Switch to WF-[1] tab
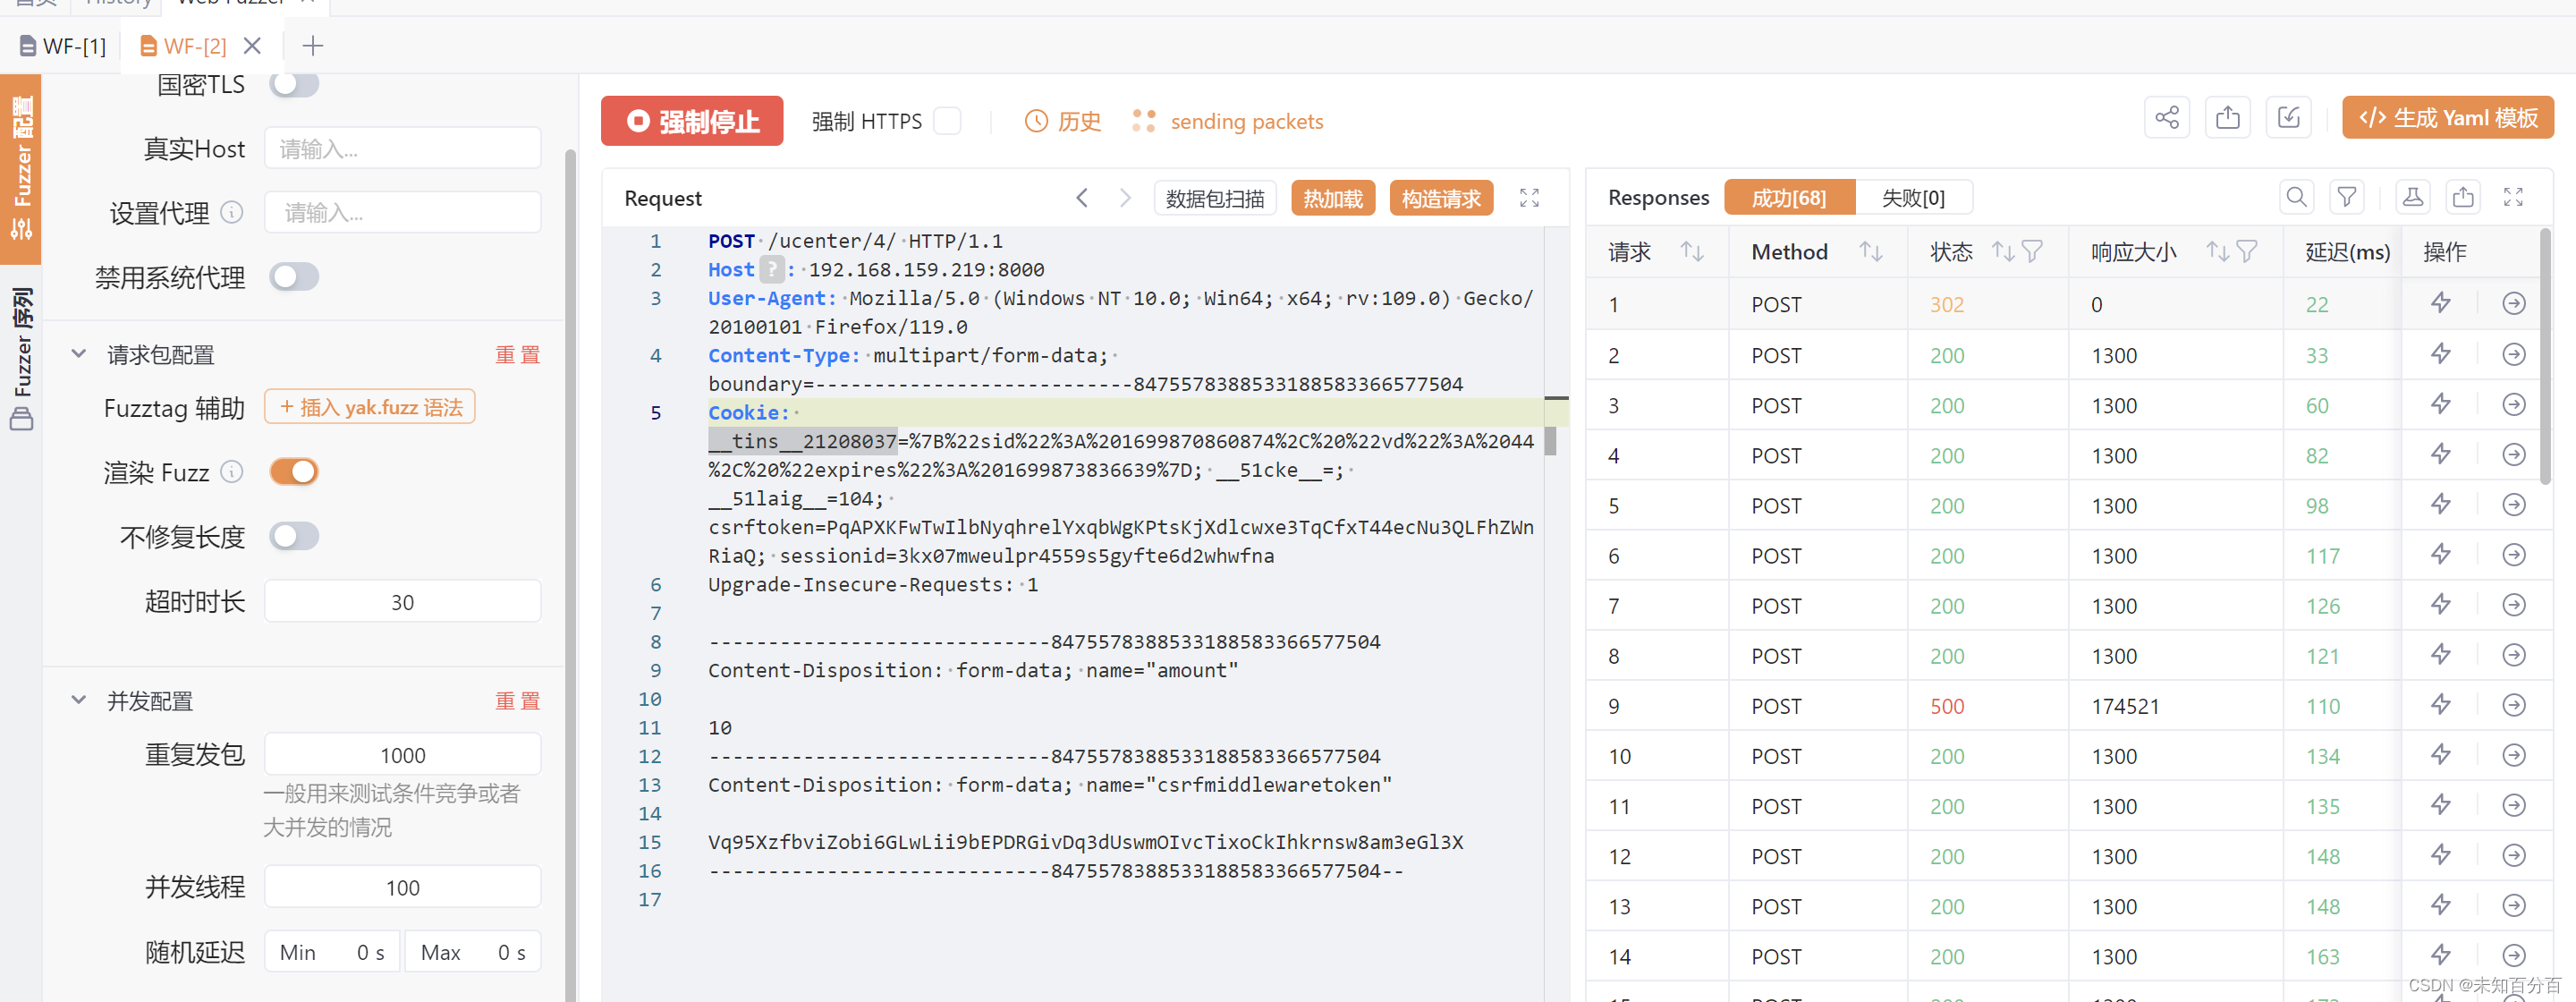 [x=63, y=46]
